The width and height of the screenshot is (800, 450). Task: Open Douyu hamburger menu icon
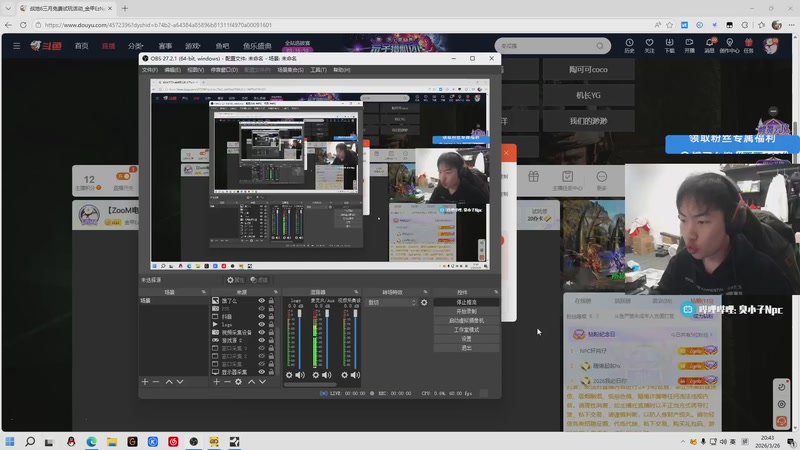16,46
